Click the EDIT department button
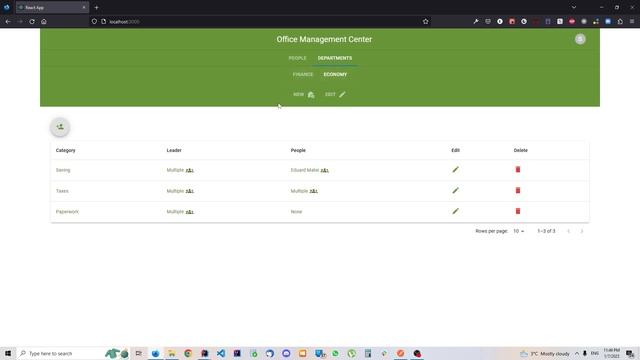This screenshot has width=640, height=360. (335, 95)
